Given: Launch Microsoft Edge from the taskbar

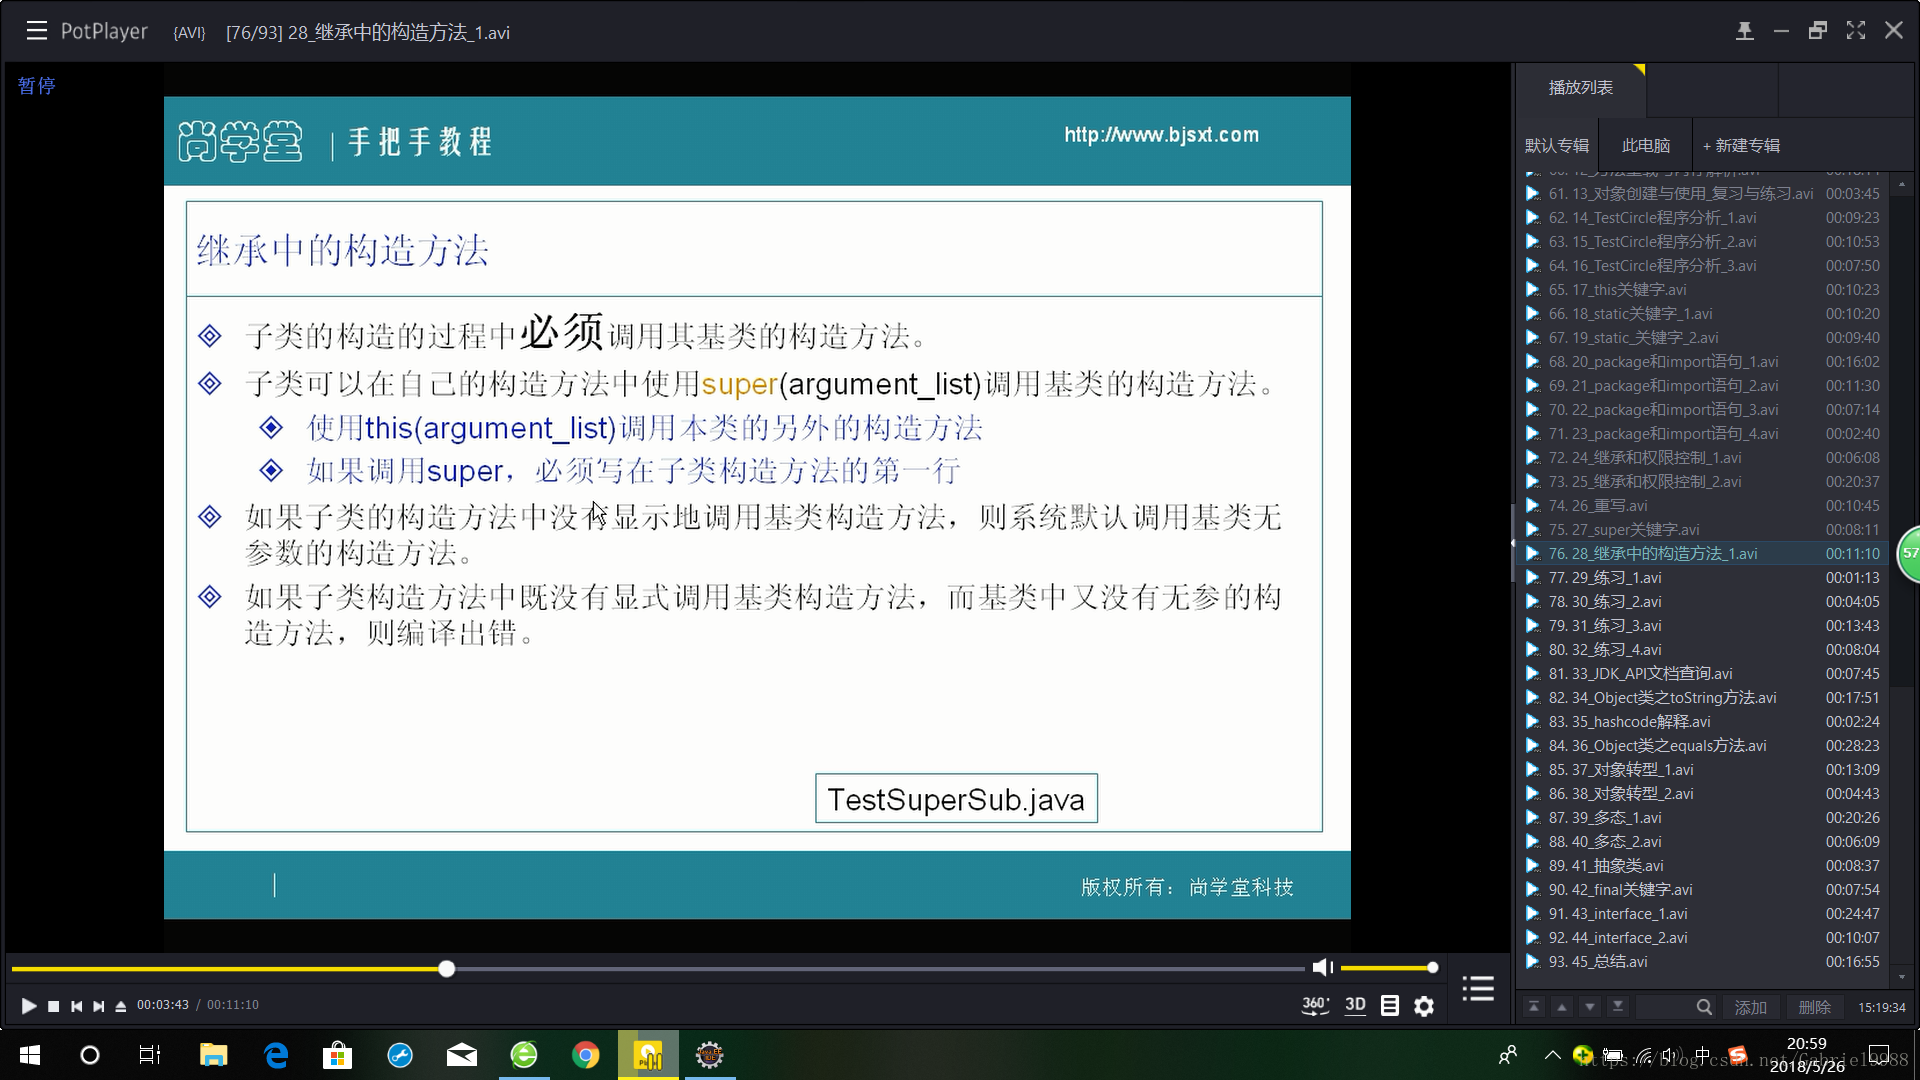Looking at the screenshot, I should pyautogui.click(x=276, y=1056).
